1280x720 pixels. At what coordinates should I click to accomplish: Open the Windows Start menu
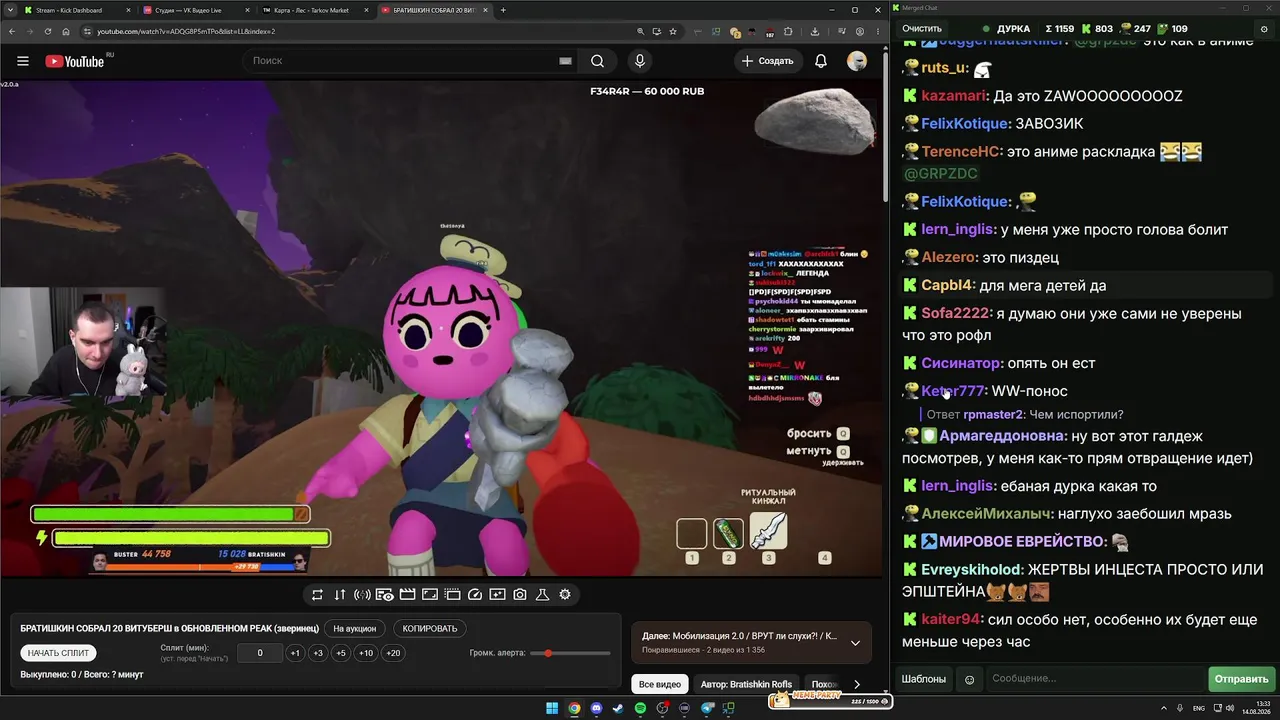pos(551,708)
